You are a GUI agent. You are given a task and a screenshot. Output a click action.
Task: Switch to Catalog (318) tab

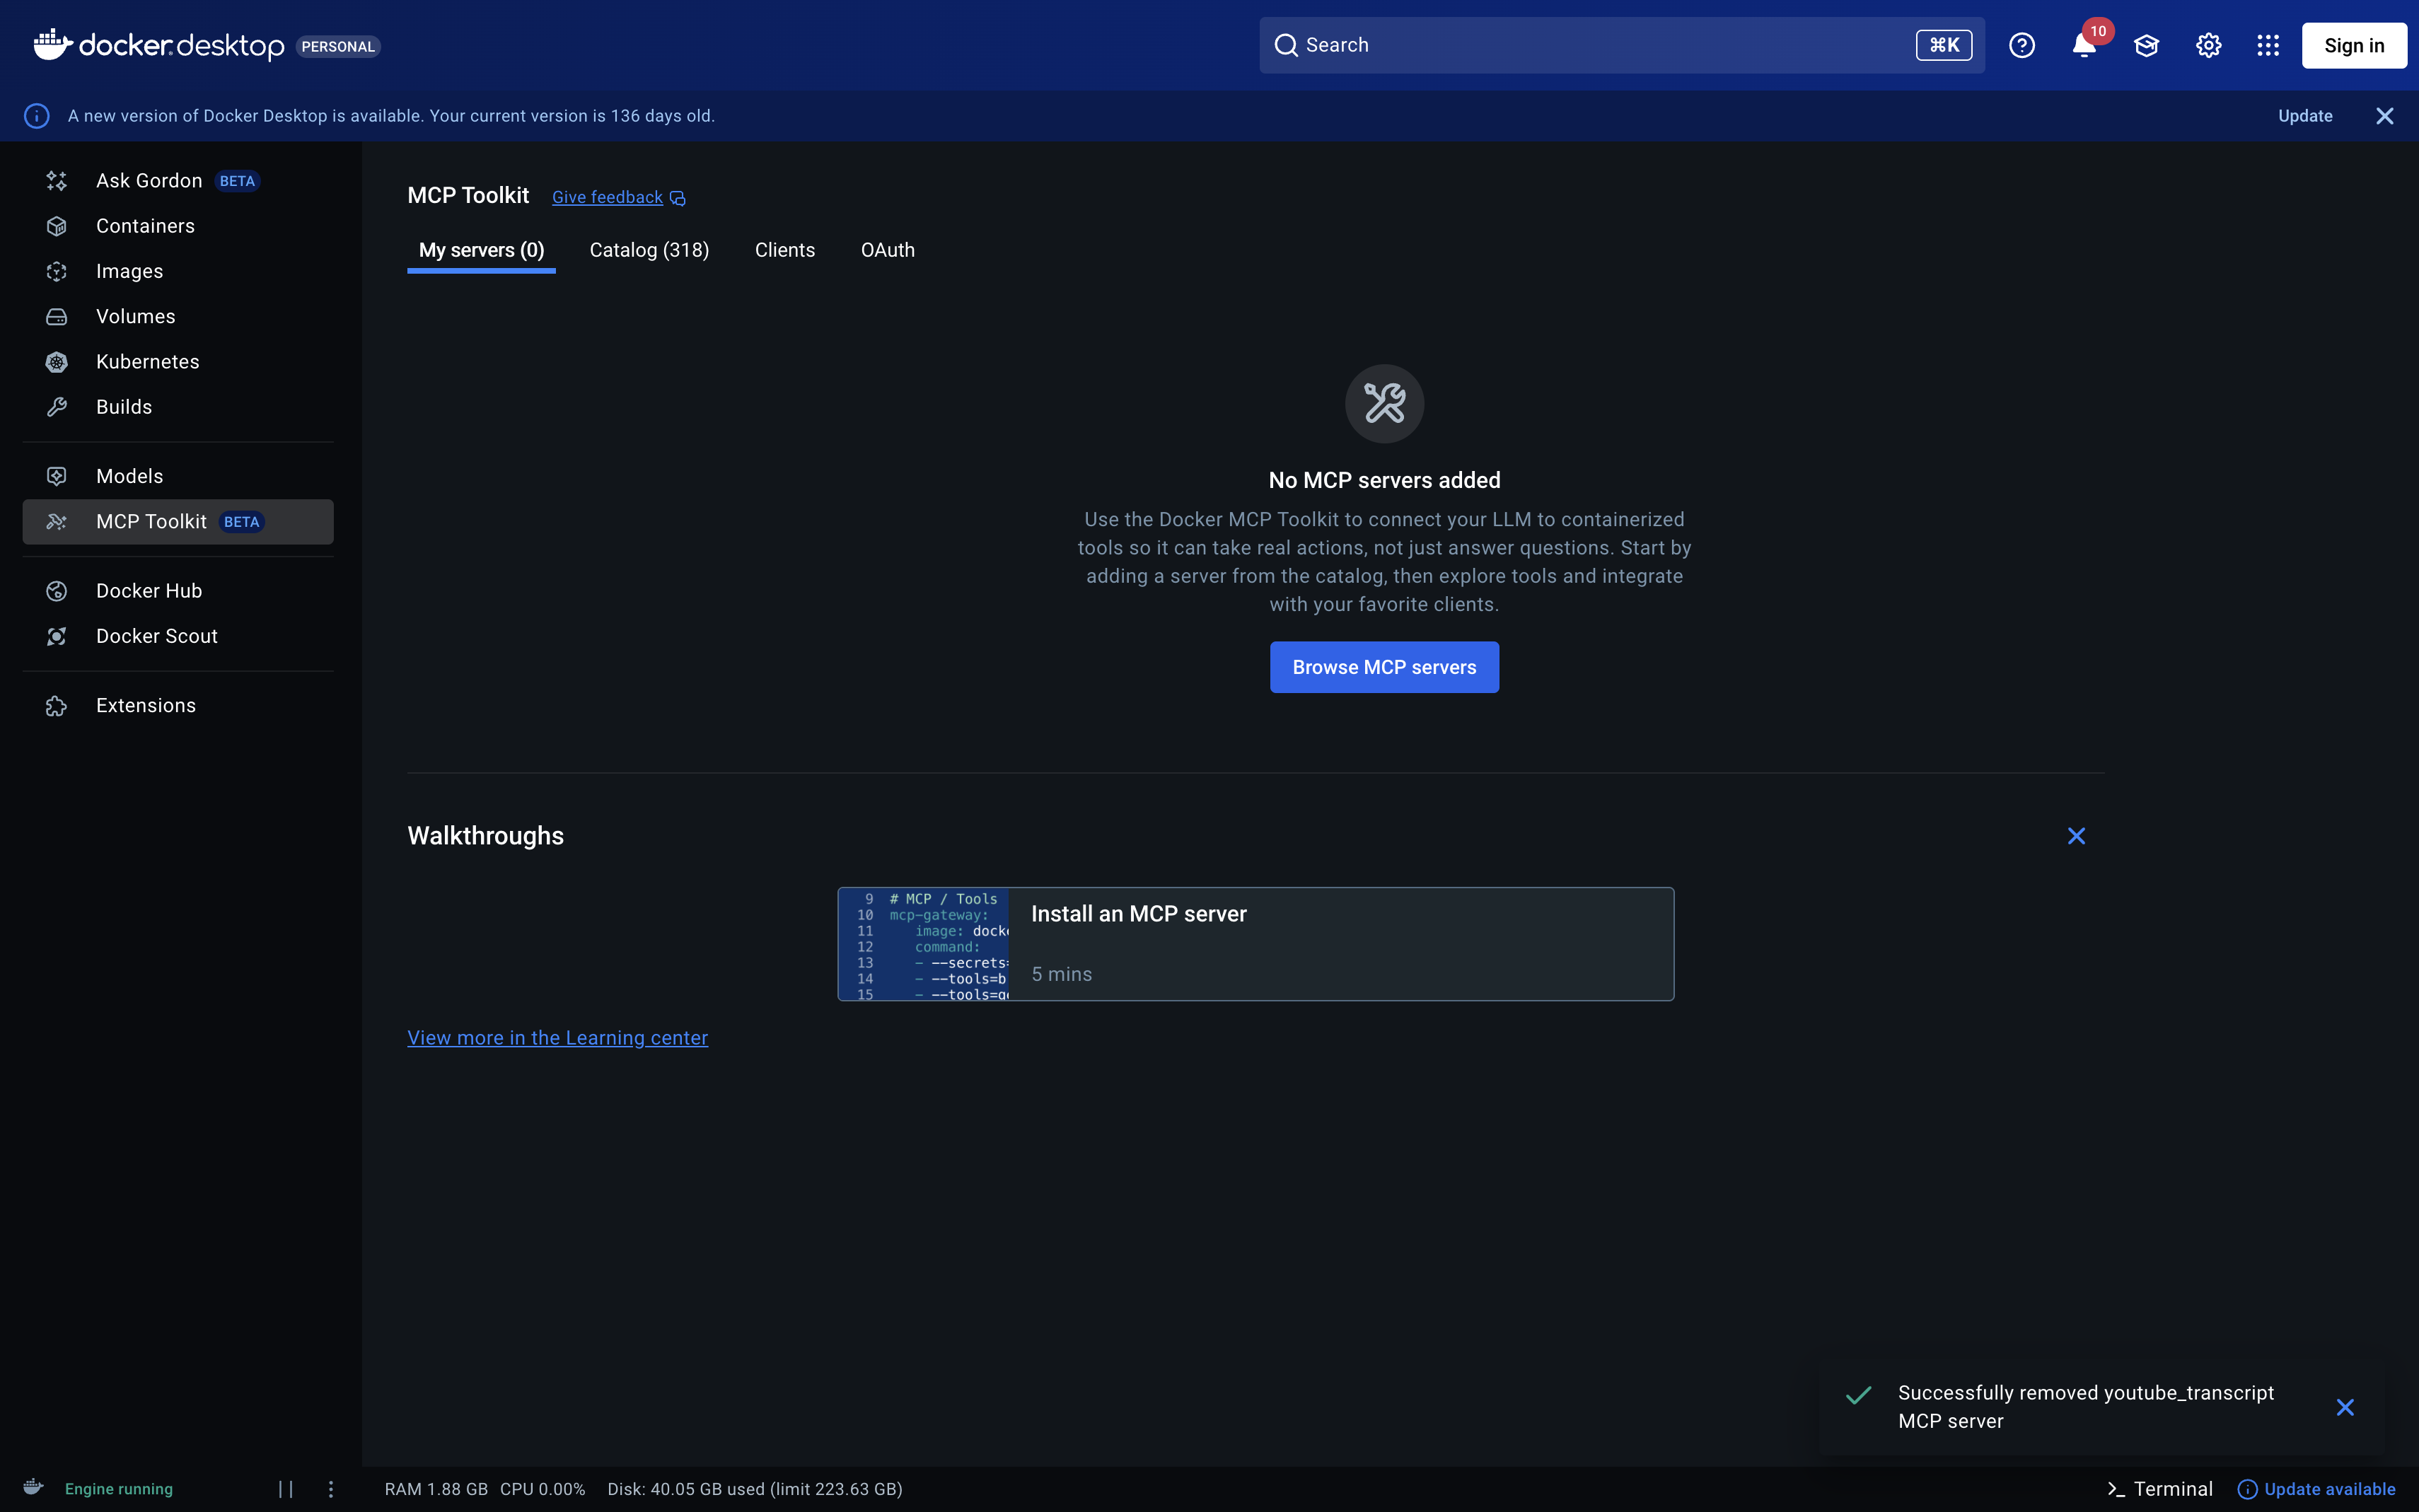pos(649,250)
